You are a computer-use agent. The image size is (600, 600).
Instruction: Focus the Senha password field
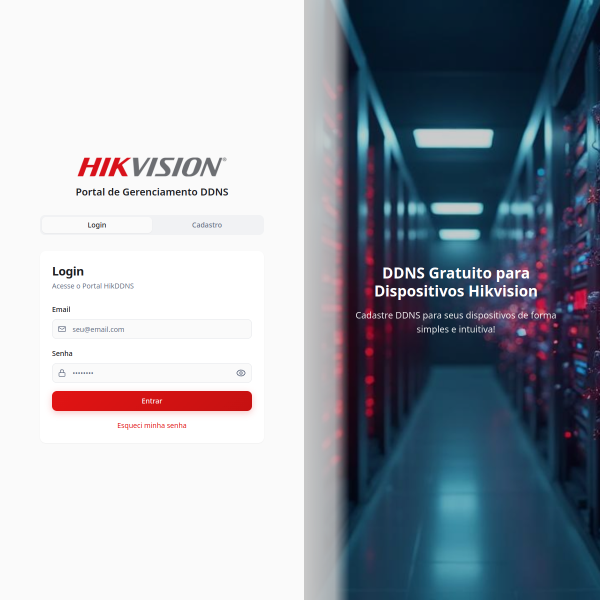152,373
